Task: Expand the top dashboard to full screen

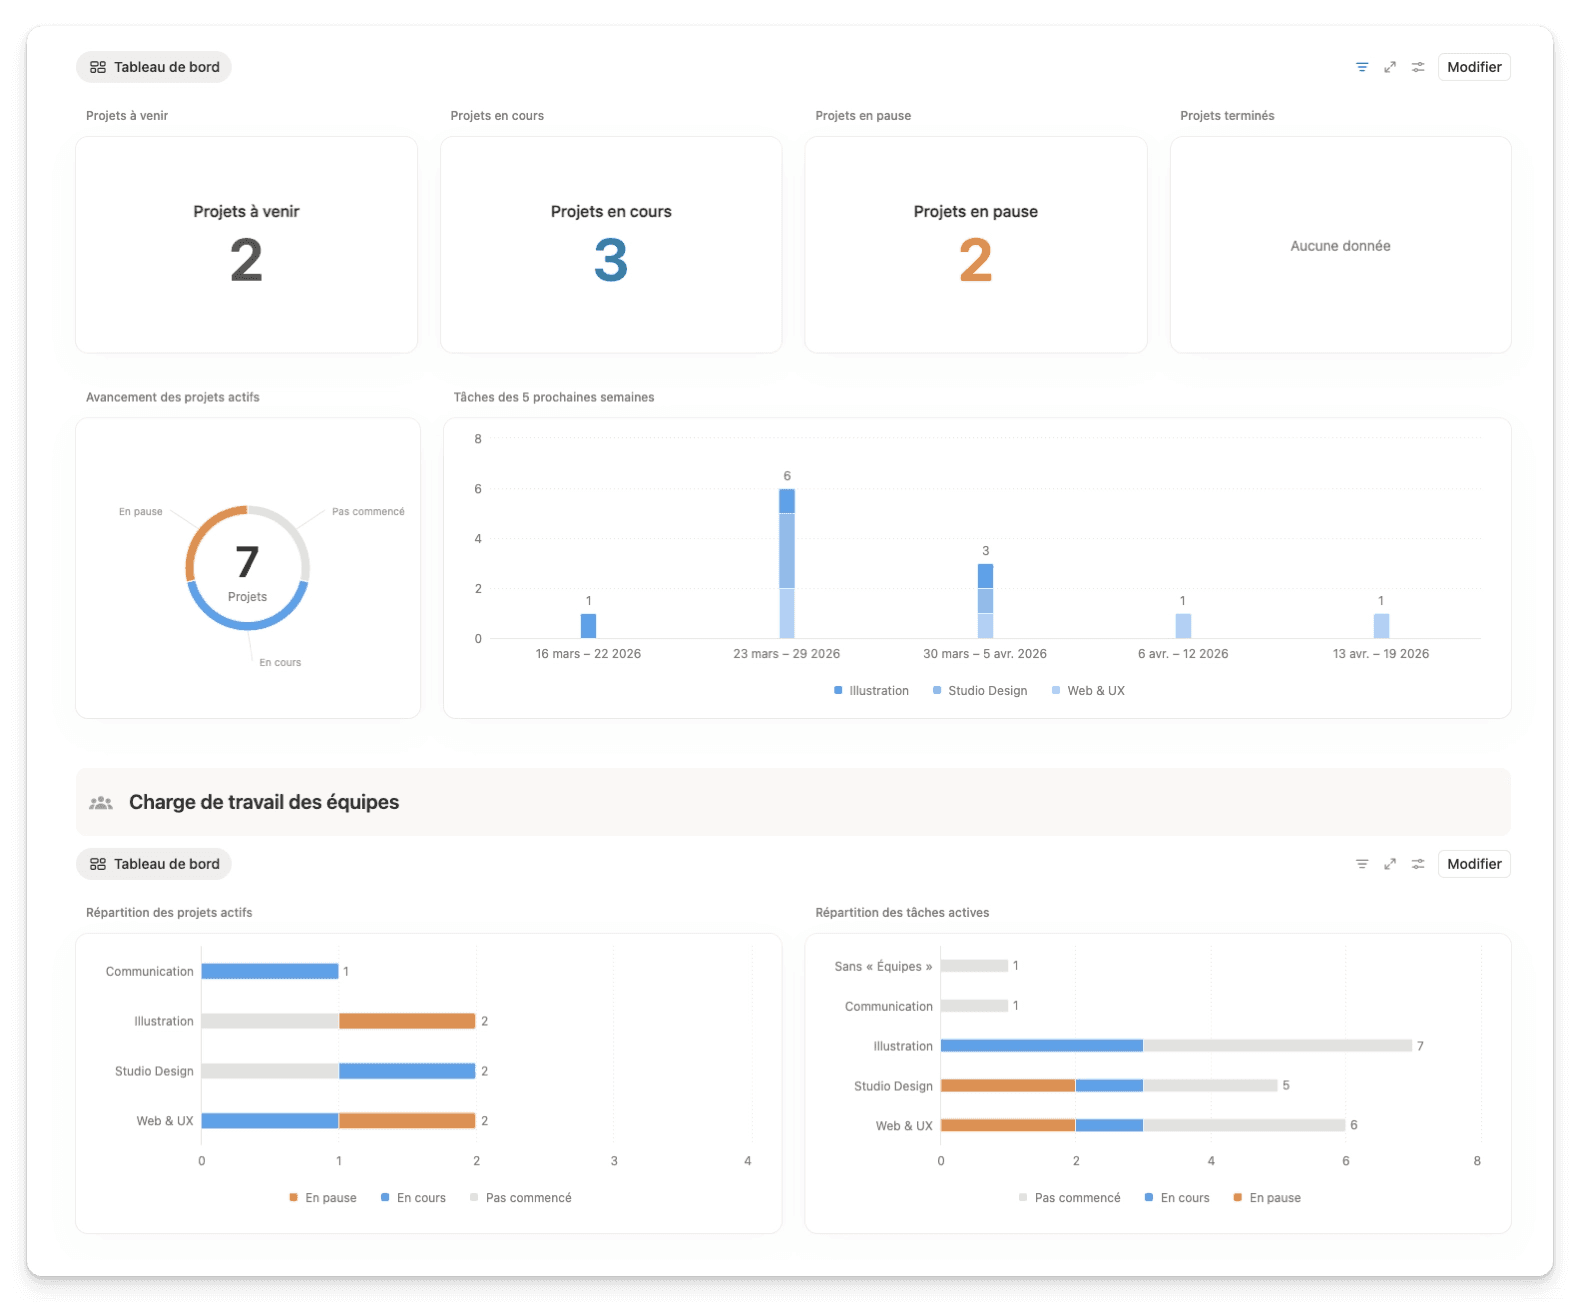Action: (1389, 67)
